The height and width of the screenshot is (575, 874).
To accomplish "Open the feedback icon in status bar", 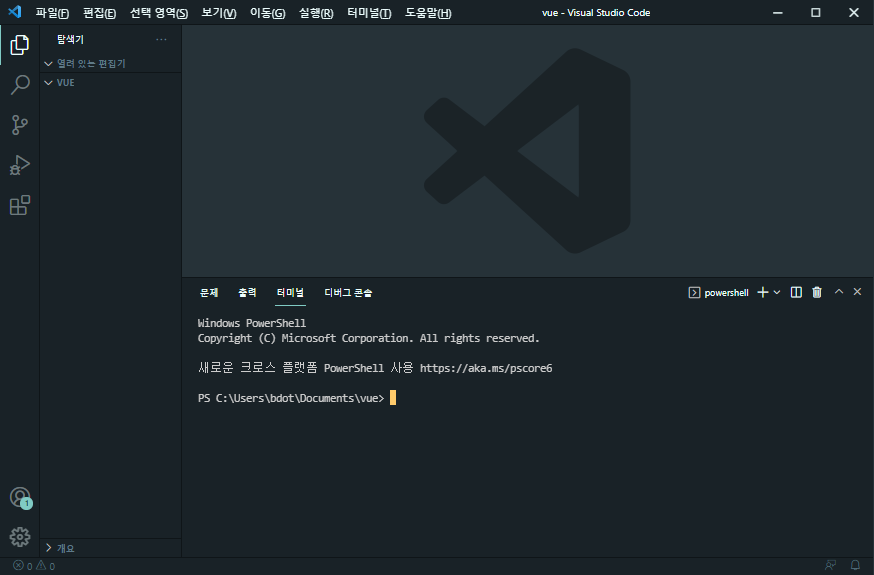I will pos(830,566).
